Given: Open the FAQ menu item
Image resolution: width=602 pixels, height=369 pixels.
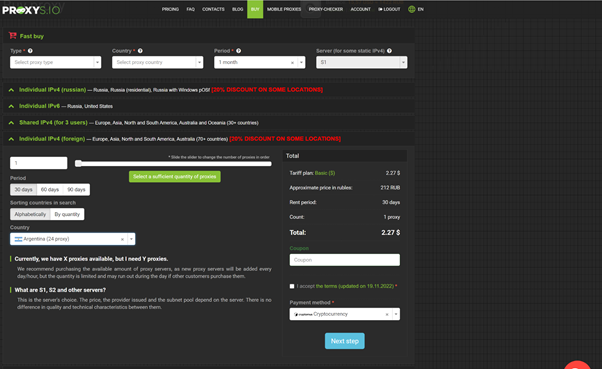Looking at the screenshot, I should tap(190, 9).
